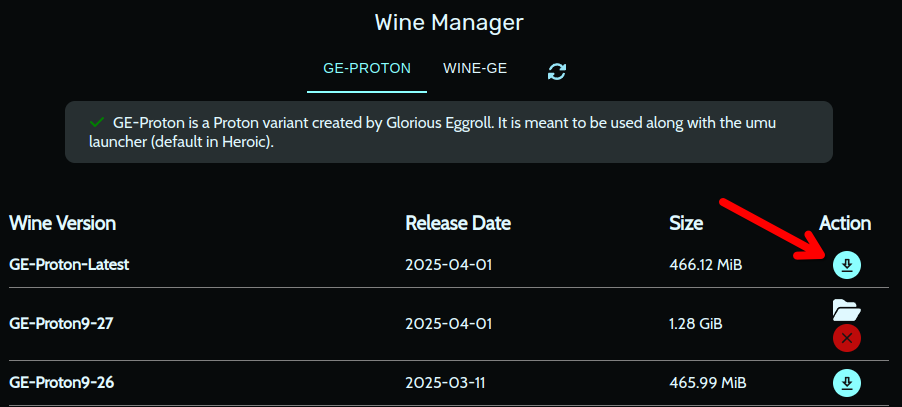Refresh the wine versions list
This screenshot has width=902, height=407.
pos(557,71)
